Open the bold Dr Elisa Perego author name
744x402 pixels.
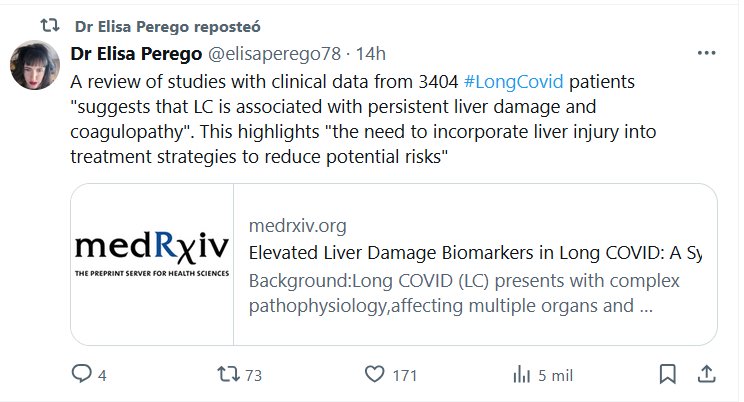136,52
